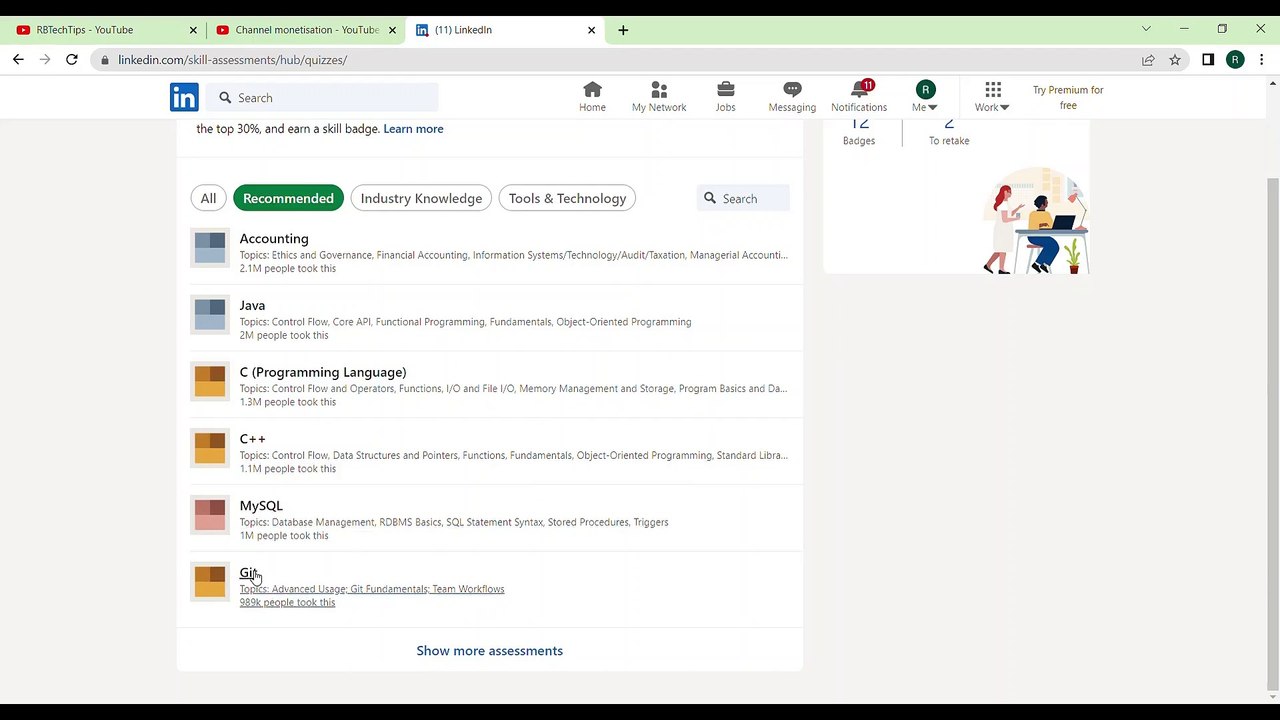Click the Accounting topics description text
Viewport: 1280px width, 720px height.
pyautogui.click(x=514, y=255)
